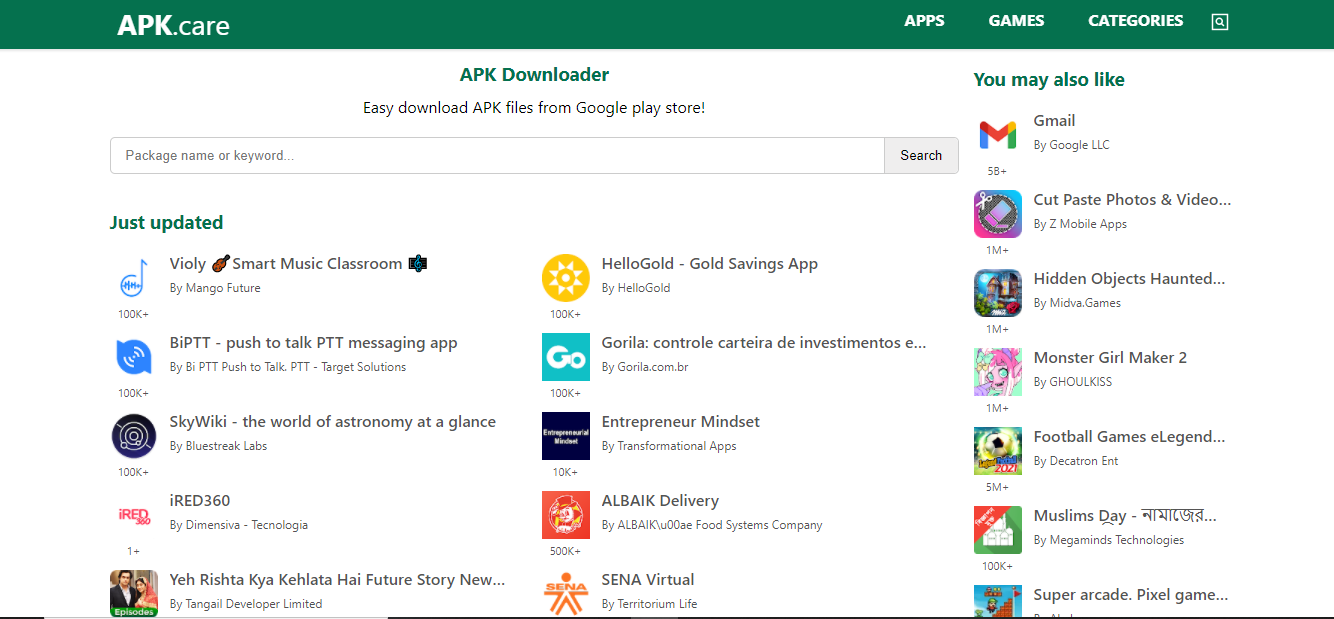Open the SkyWiki astronomy icon
This screenshot has height=619, width=1334.
[x=133, y=436]
